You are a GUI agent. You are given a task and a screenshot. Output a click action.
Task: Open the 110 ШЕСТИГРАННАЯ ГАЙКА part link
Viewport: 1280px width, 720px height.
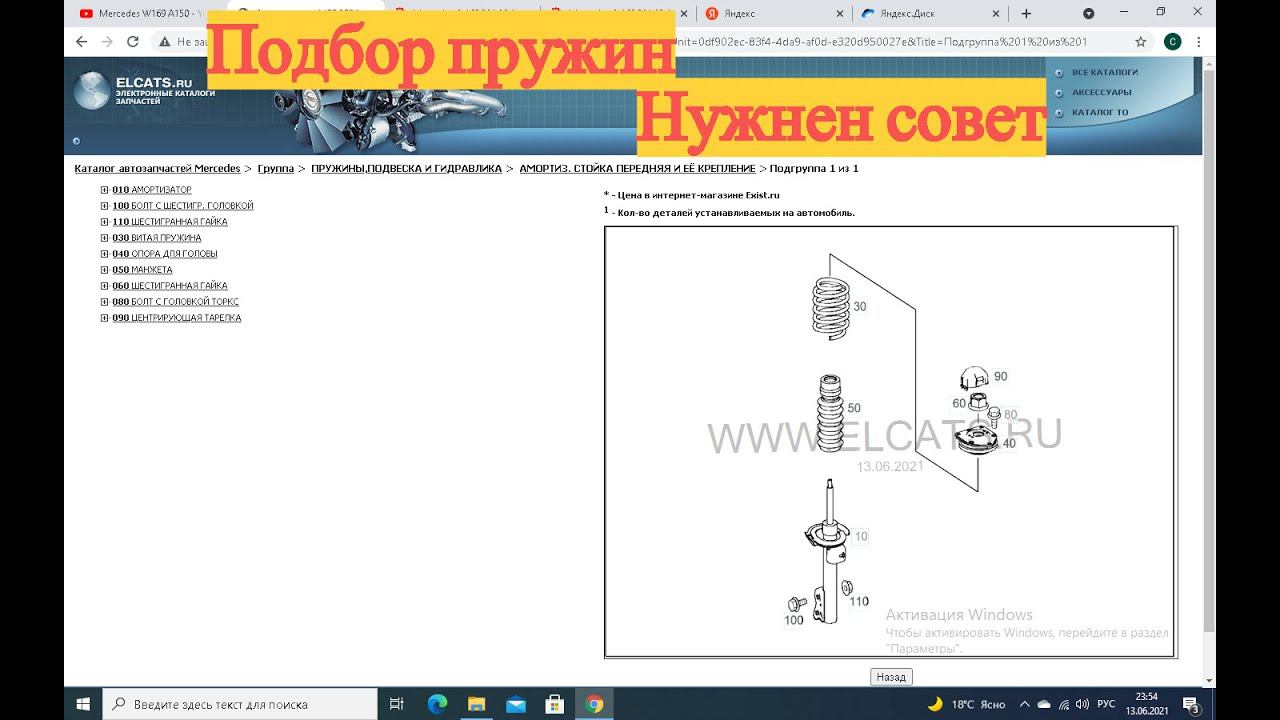[170, 222]
